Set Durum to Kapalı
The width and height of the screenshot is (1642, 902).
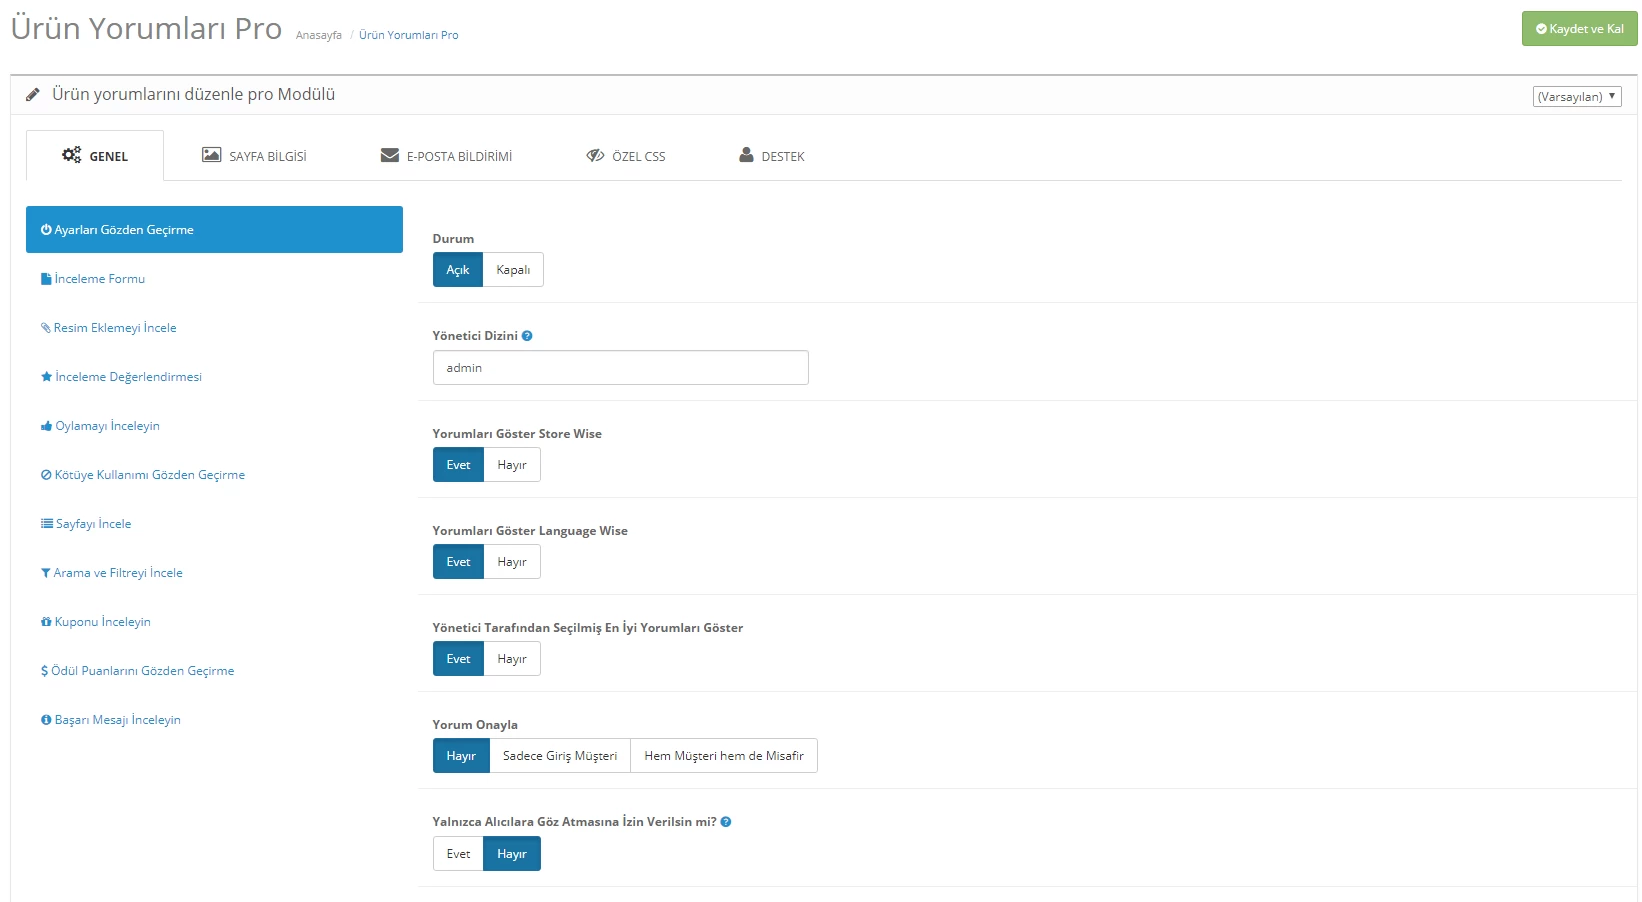pyautogui.click(x=512, y=269)
